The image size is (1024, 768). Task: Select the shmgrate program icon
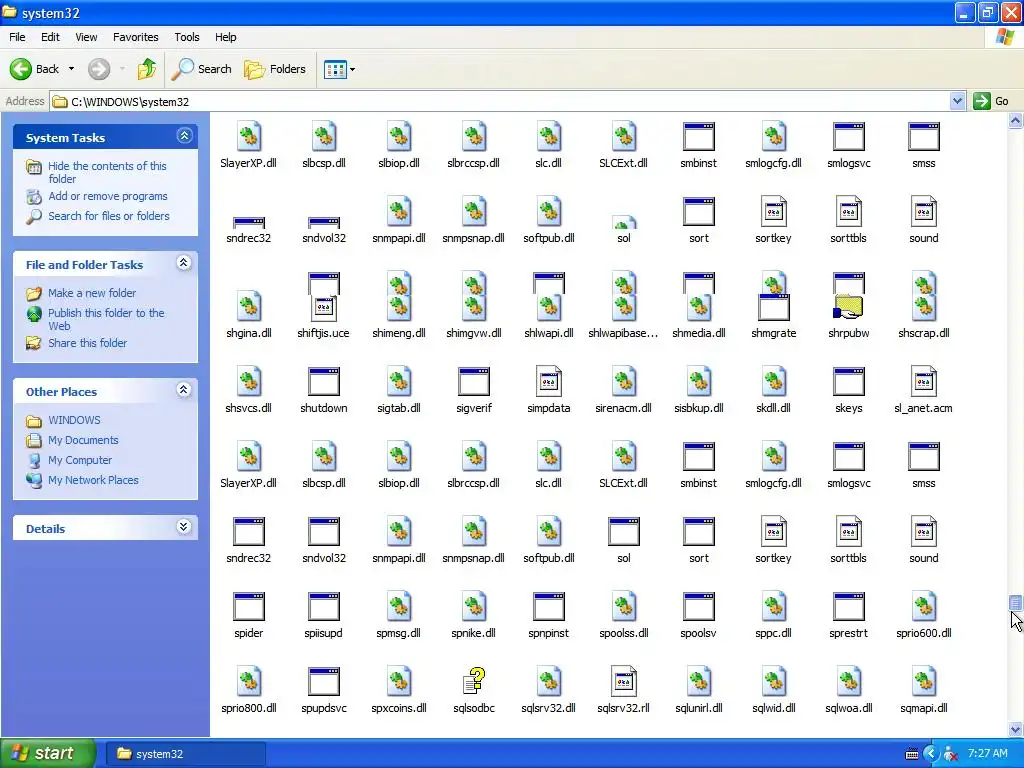pos(774,307)
